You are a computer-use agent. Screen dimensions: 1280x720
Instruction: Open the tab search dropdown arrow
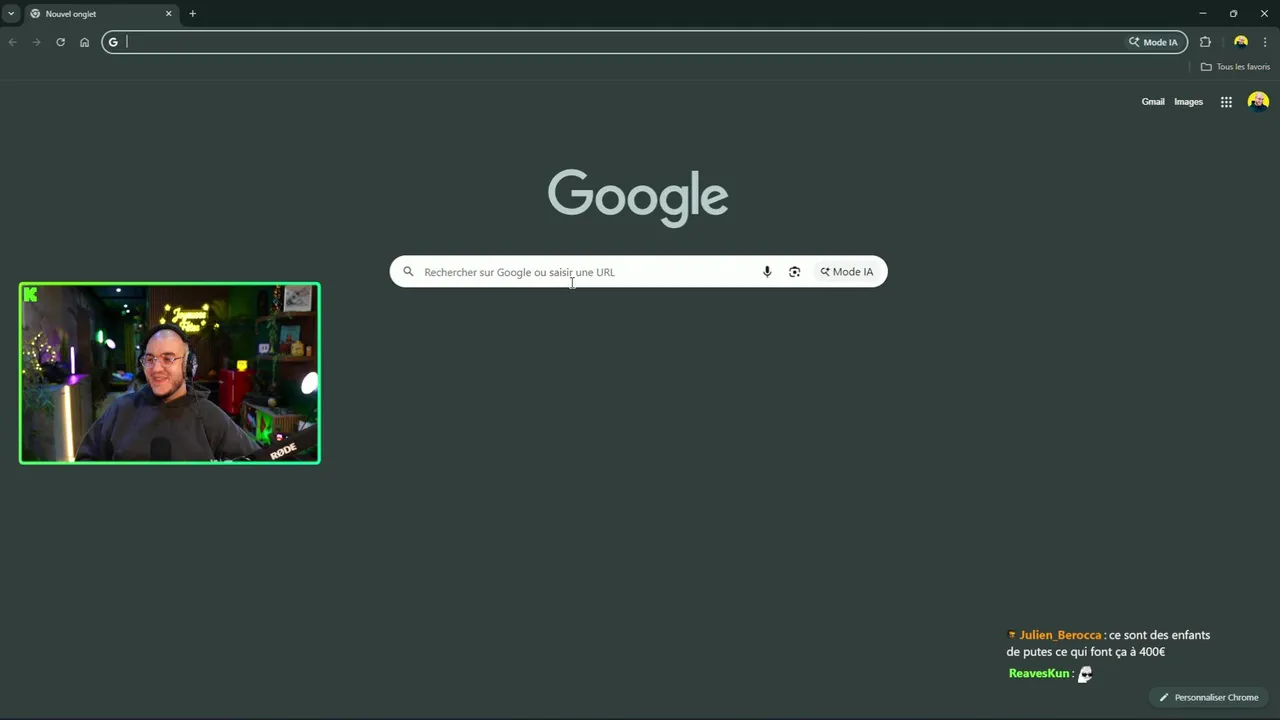(x=11, y=14)
